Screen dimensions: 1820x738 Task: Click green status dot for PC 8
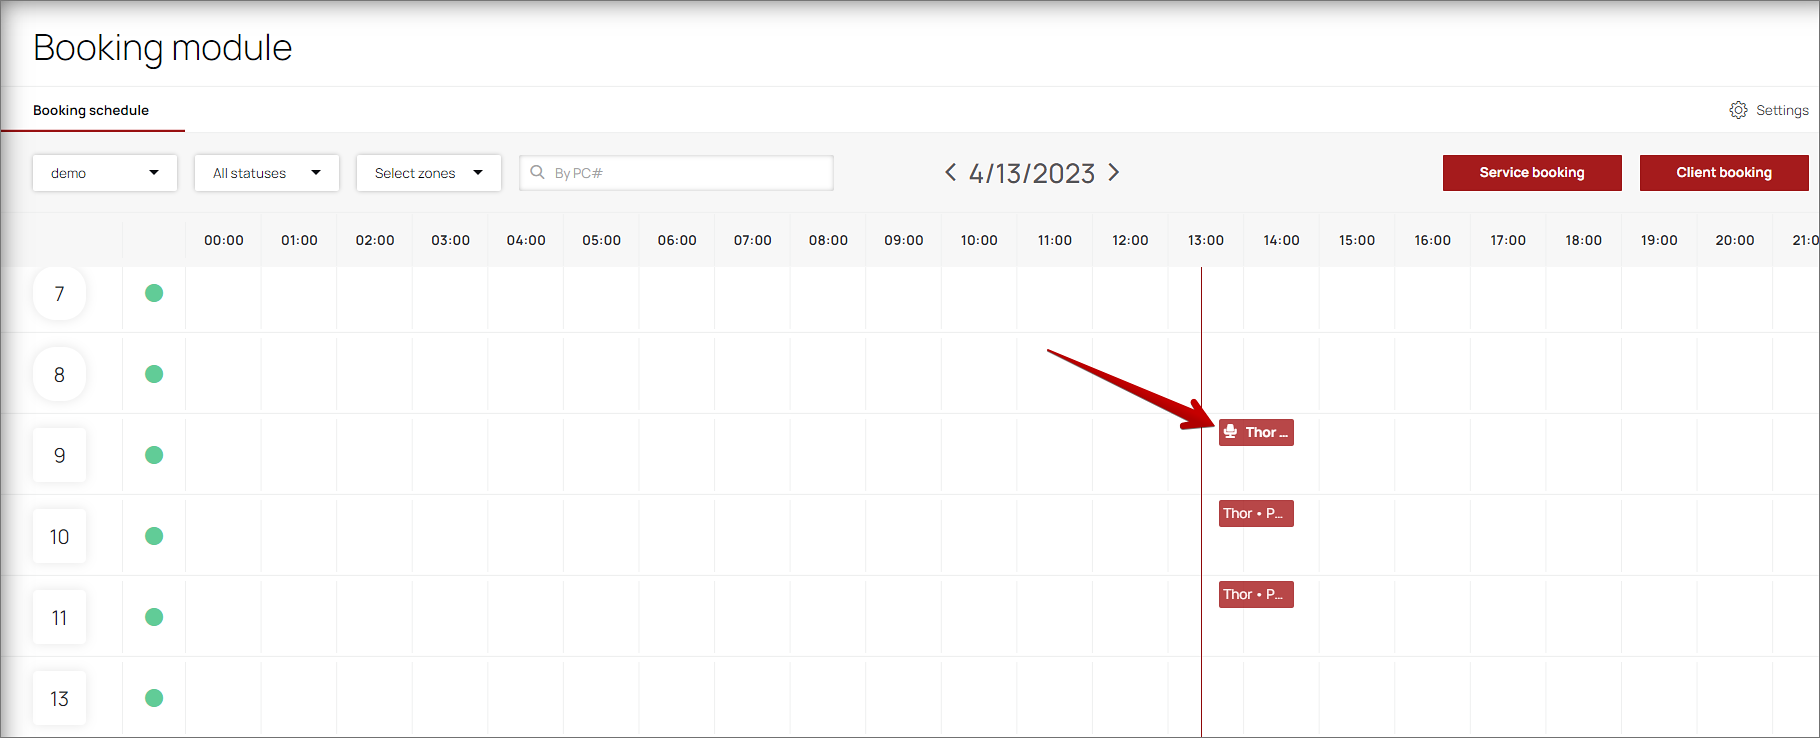coord(154,374)
